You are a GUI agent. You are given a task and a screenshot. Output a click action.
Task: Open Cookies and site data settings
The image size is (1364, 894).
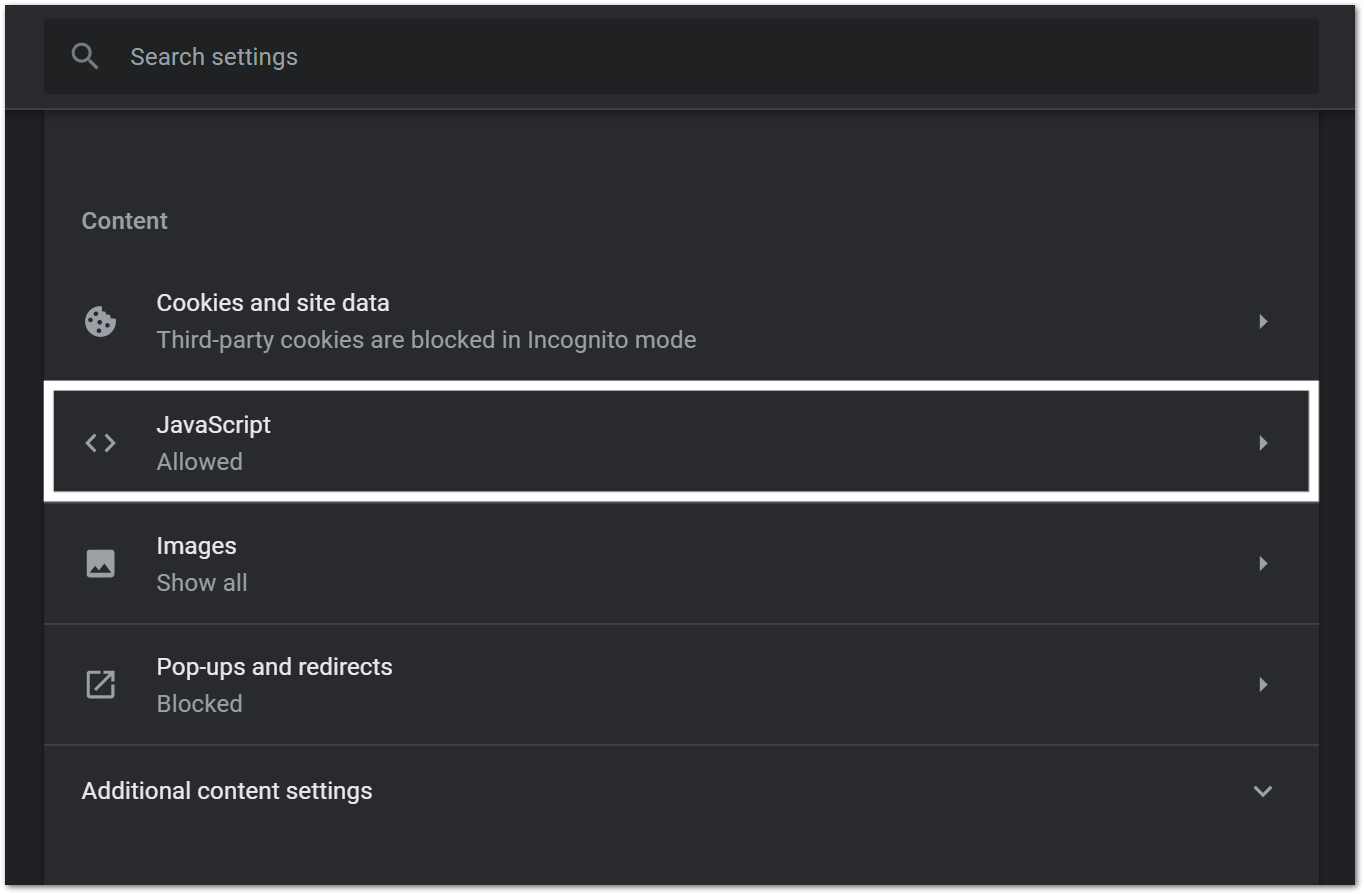click(x=681, y=322)
